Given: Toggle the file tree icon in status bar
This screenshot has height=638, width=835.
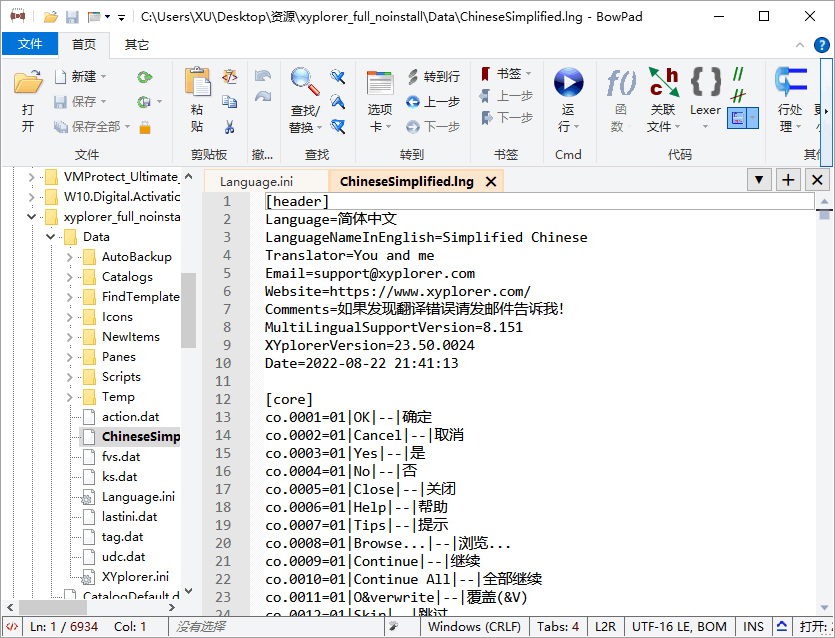Looking at the screenshot, I should 12,627.
